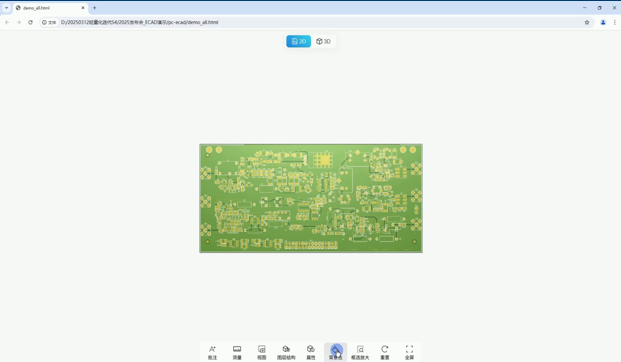621x362 pixels.
Task: Bookmark this page with star icon
Action: pos(587,22)
